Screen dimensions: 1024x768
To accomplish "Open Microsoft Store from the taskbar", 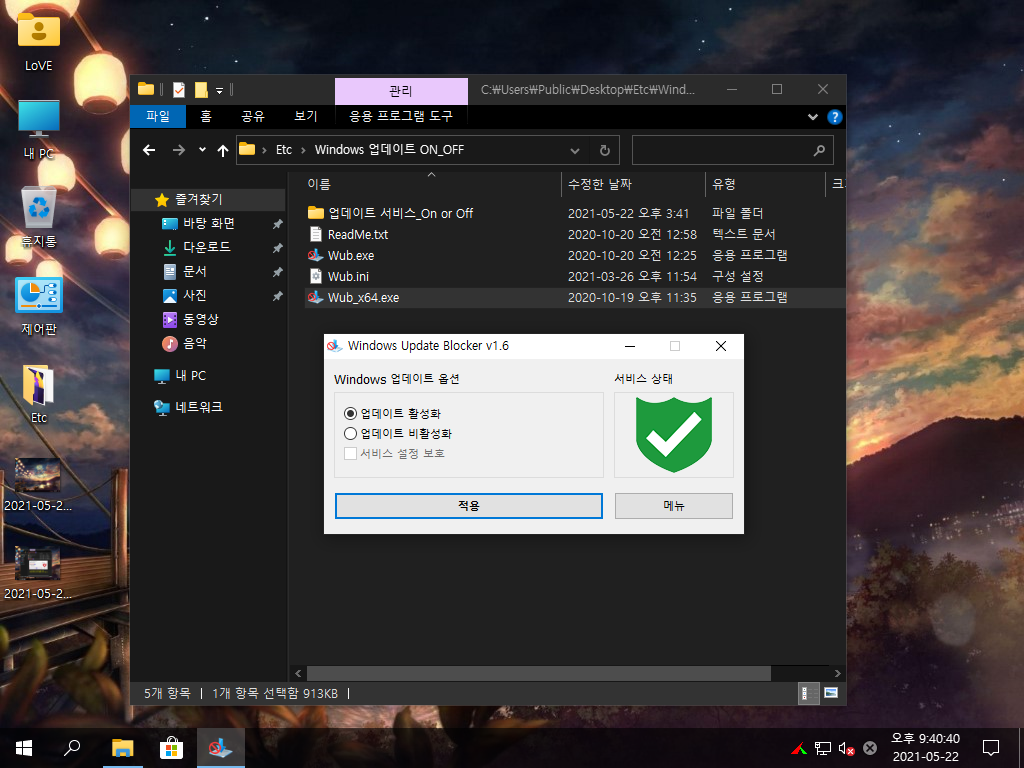I will (171, 748).
